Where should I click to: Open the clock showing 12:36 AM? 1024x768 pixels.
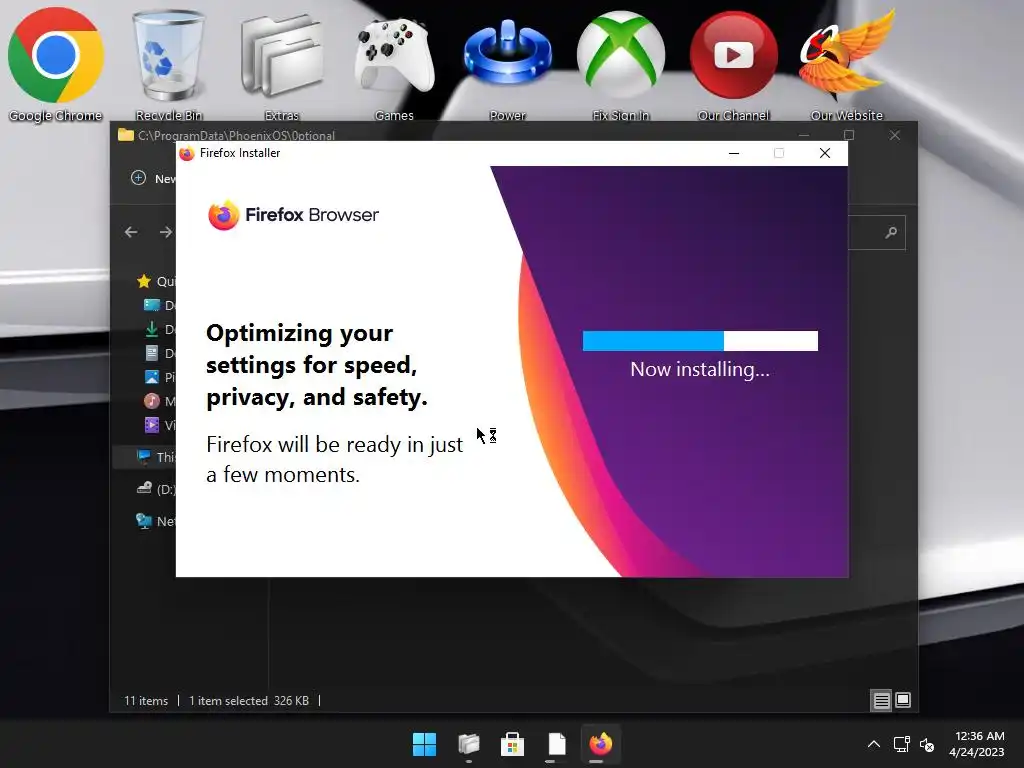pyautogui.click(x=977, y=744)
